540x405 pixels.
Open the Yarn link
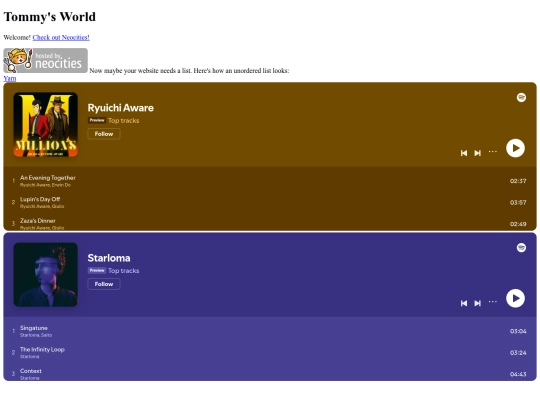[x=10, y=78]
